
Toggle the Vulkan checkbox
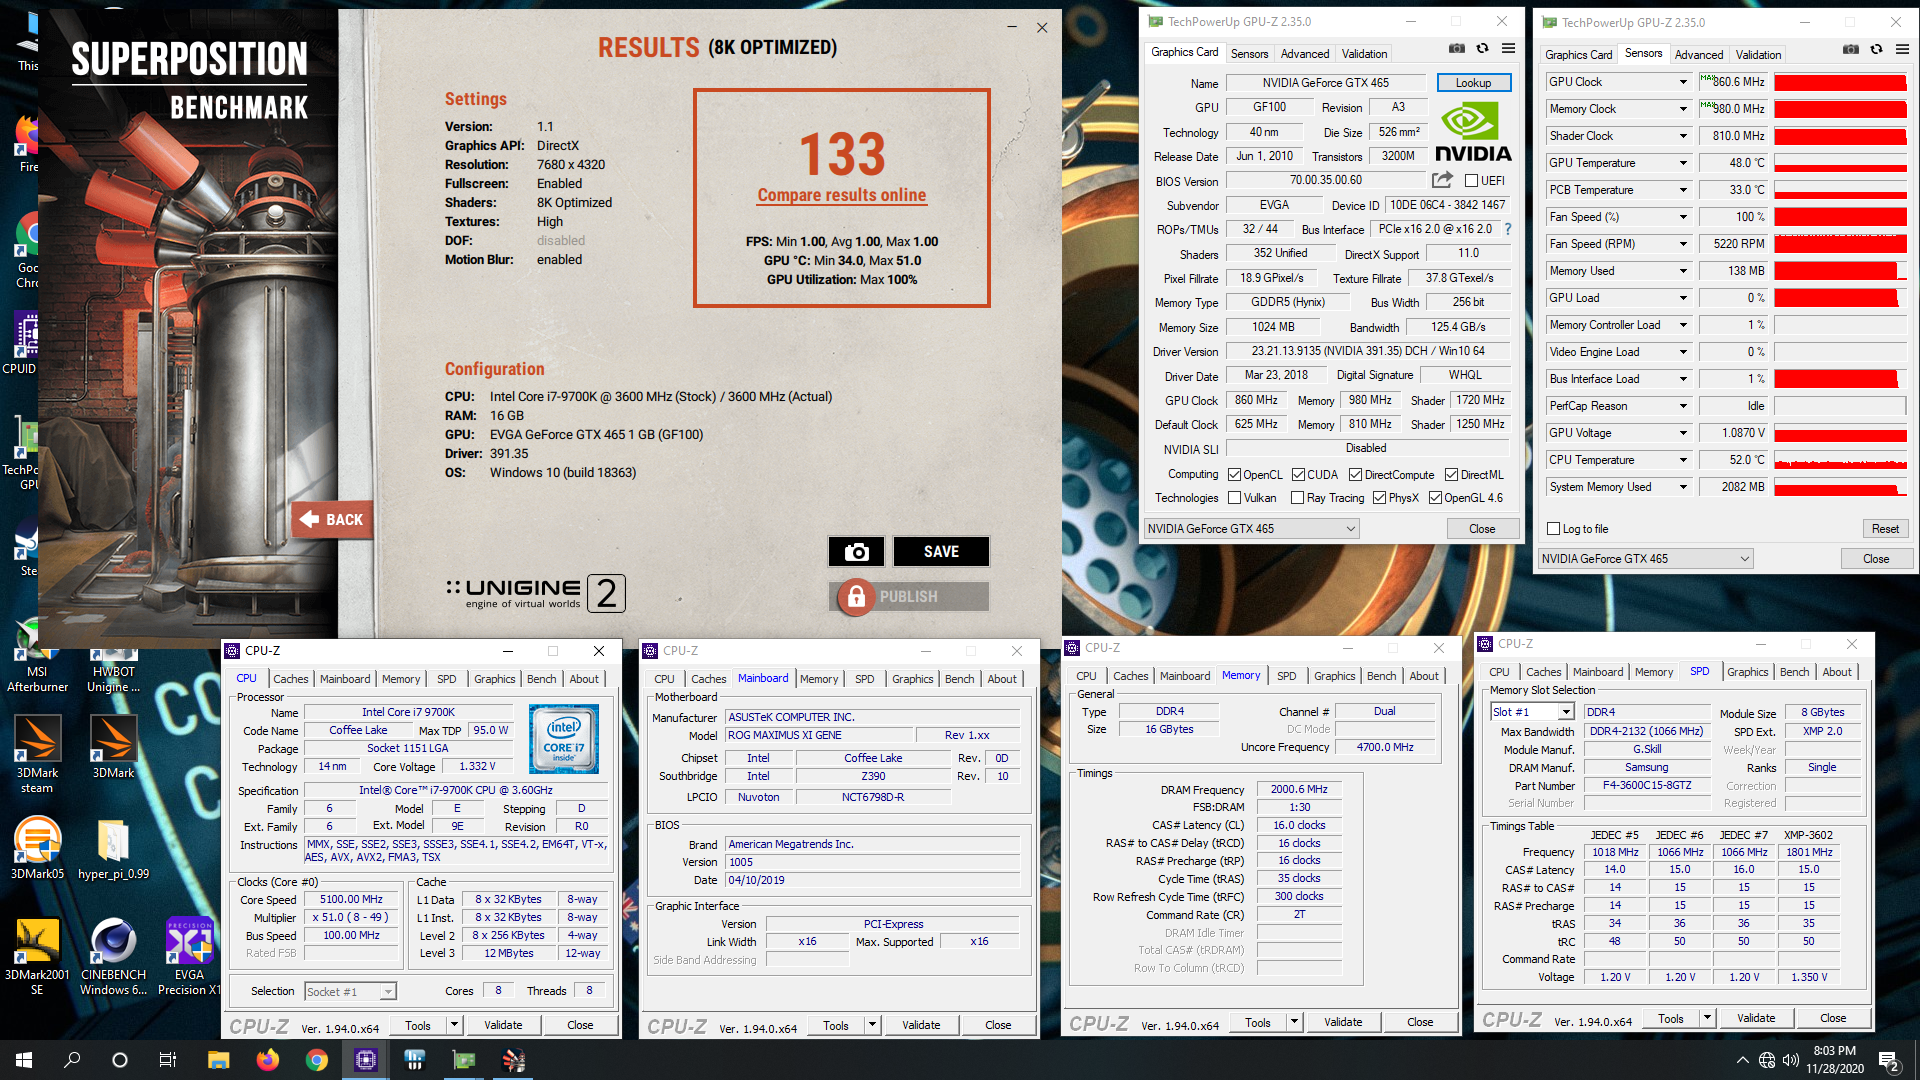click(x=1234, y=498)
